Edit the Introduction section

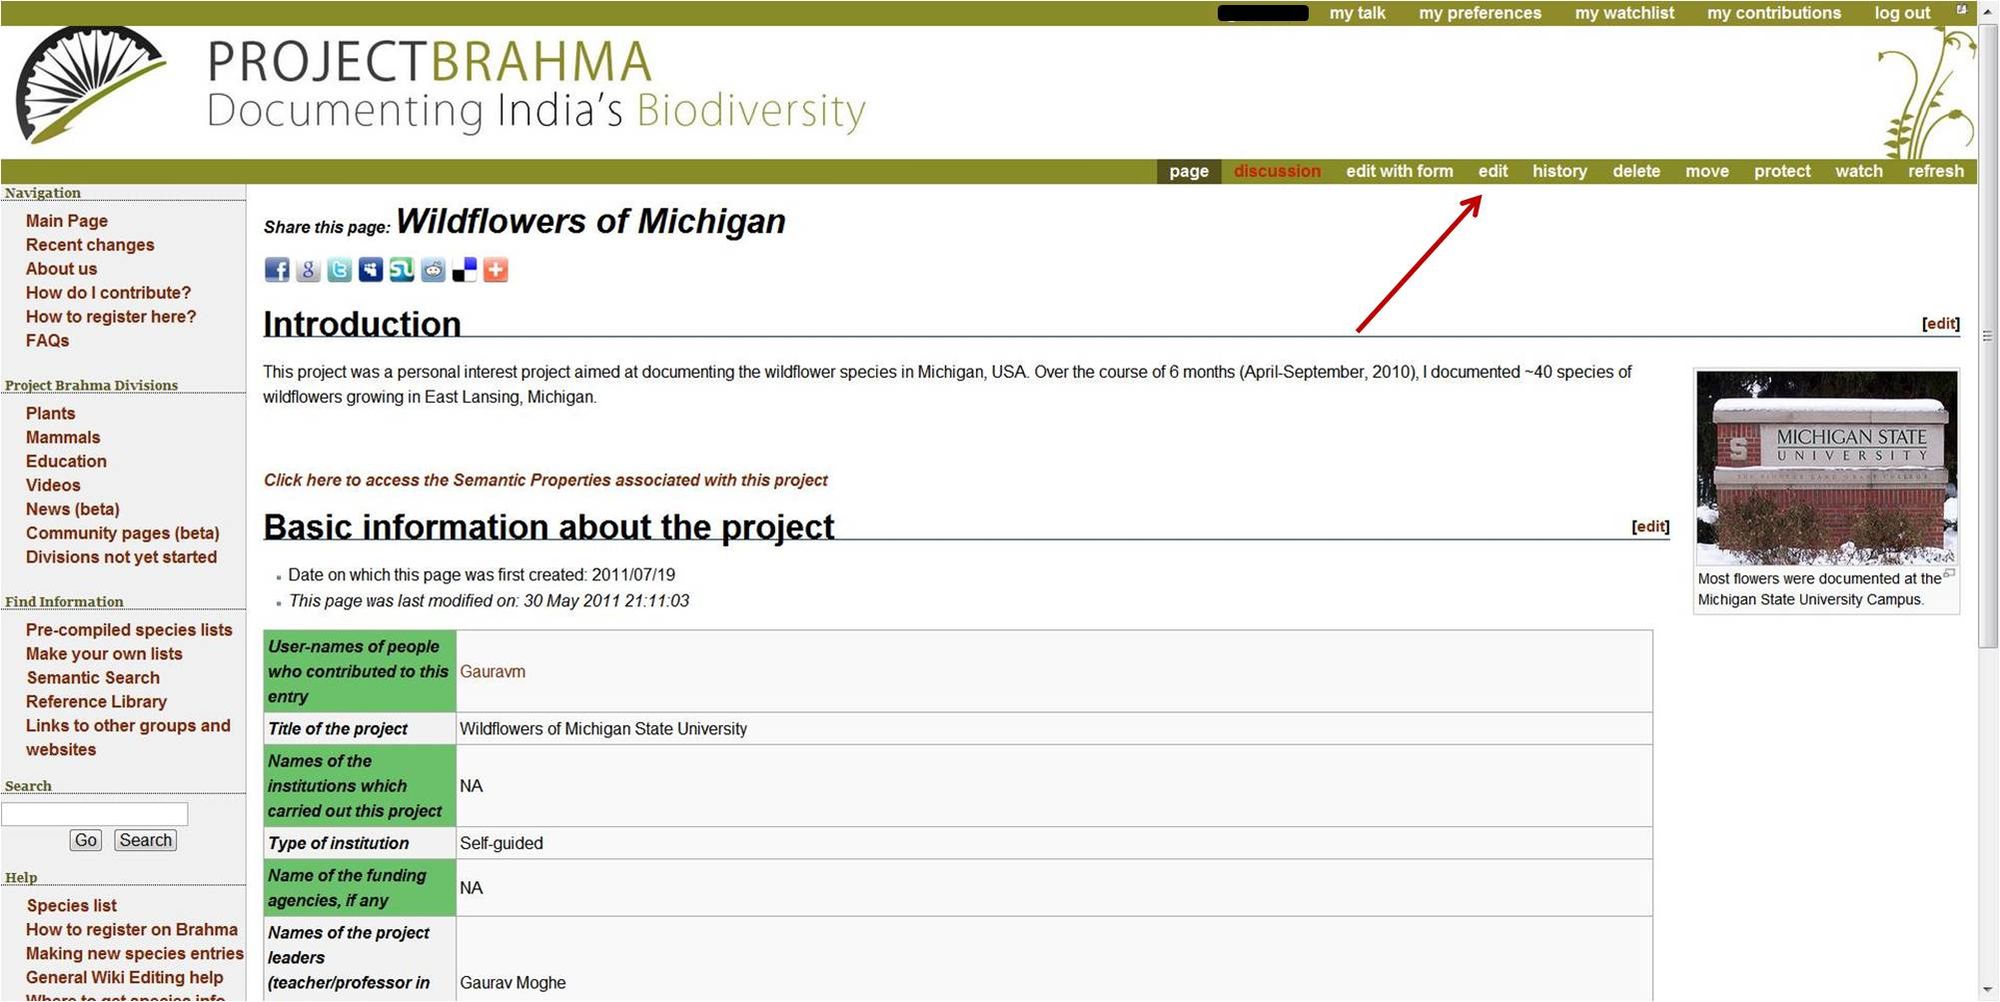tap(1940, 324)
